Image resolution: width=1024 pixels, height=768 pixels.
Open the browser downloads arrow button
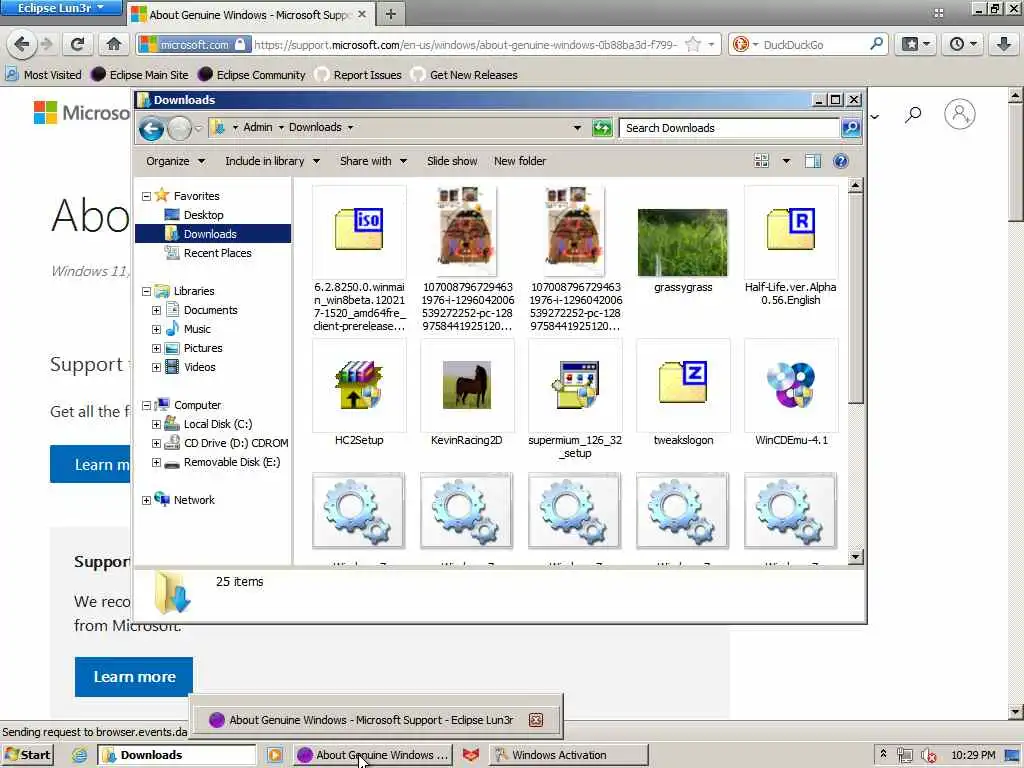pos(1004,44)
